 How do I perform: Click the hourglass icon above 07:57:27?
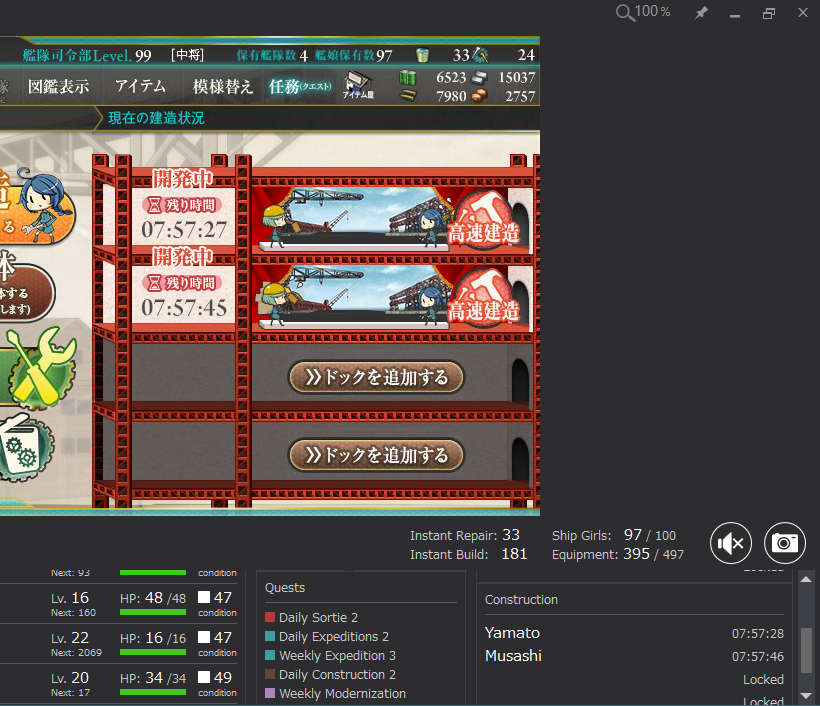pos(154,206)
